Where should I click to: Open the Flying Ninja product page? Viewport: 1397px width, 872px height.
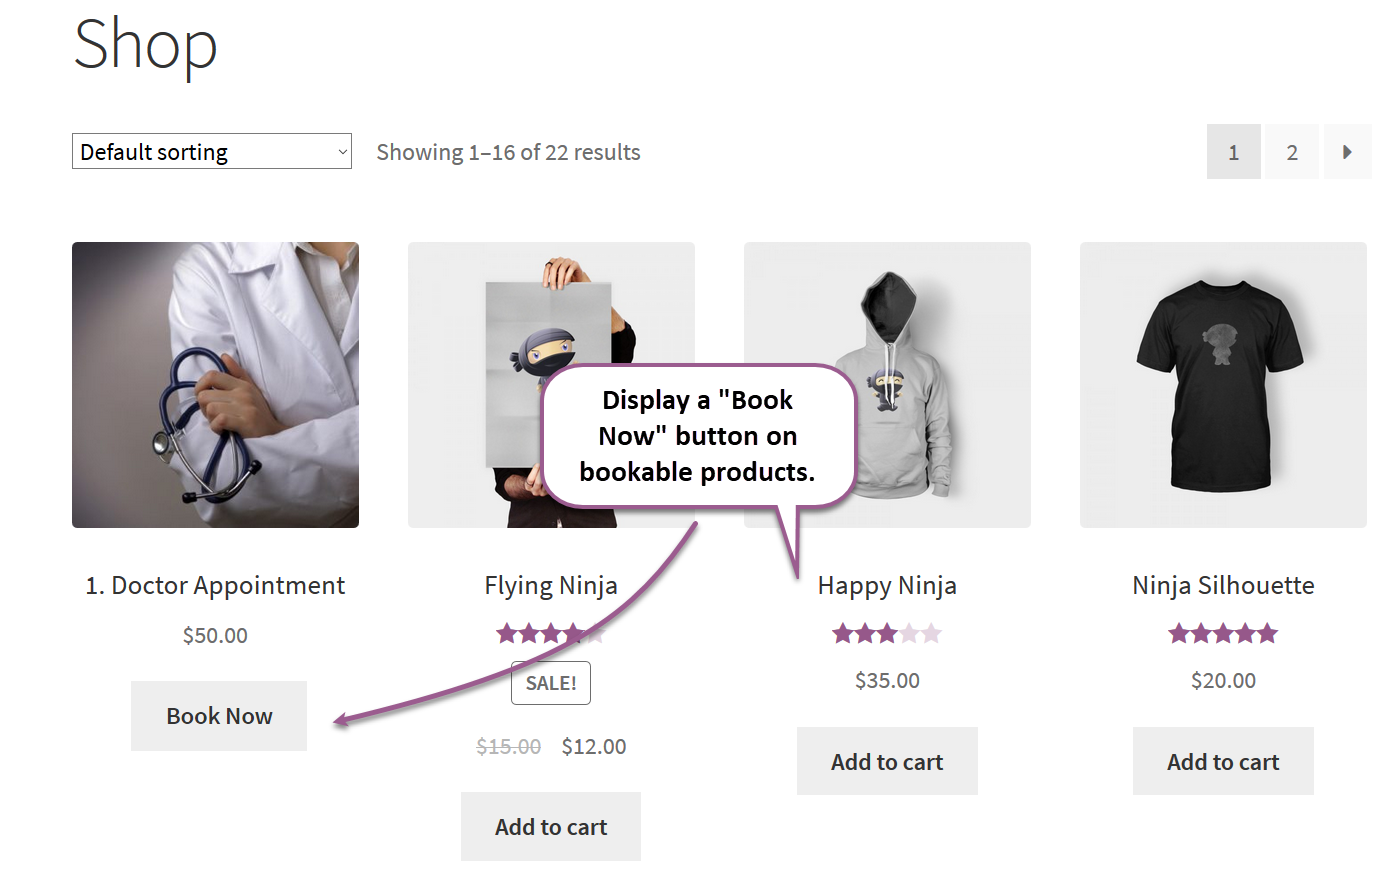(550, 585)
